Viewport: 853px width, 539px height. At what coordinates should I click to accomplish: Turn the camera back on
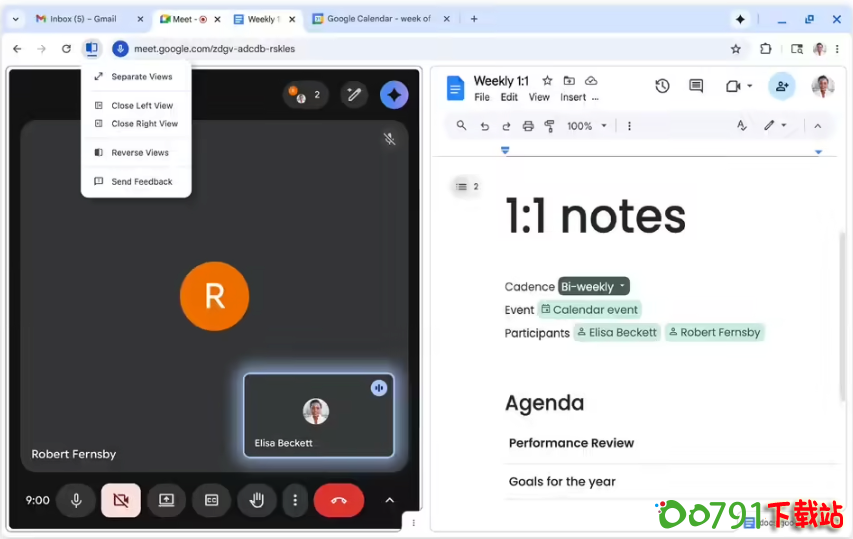click(x=121, y=500)
